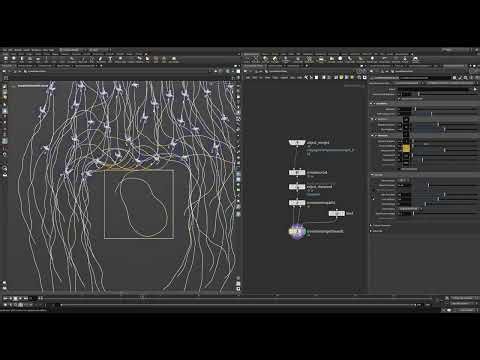Select the fourth node in the chain
The height and width of the screenshot is (360, 480).
(297, 202)
